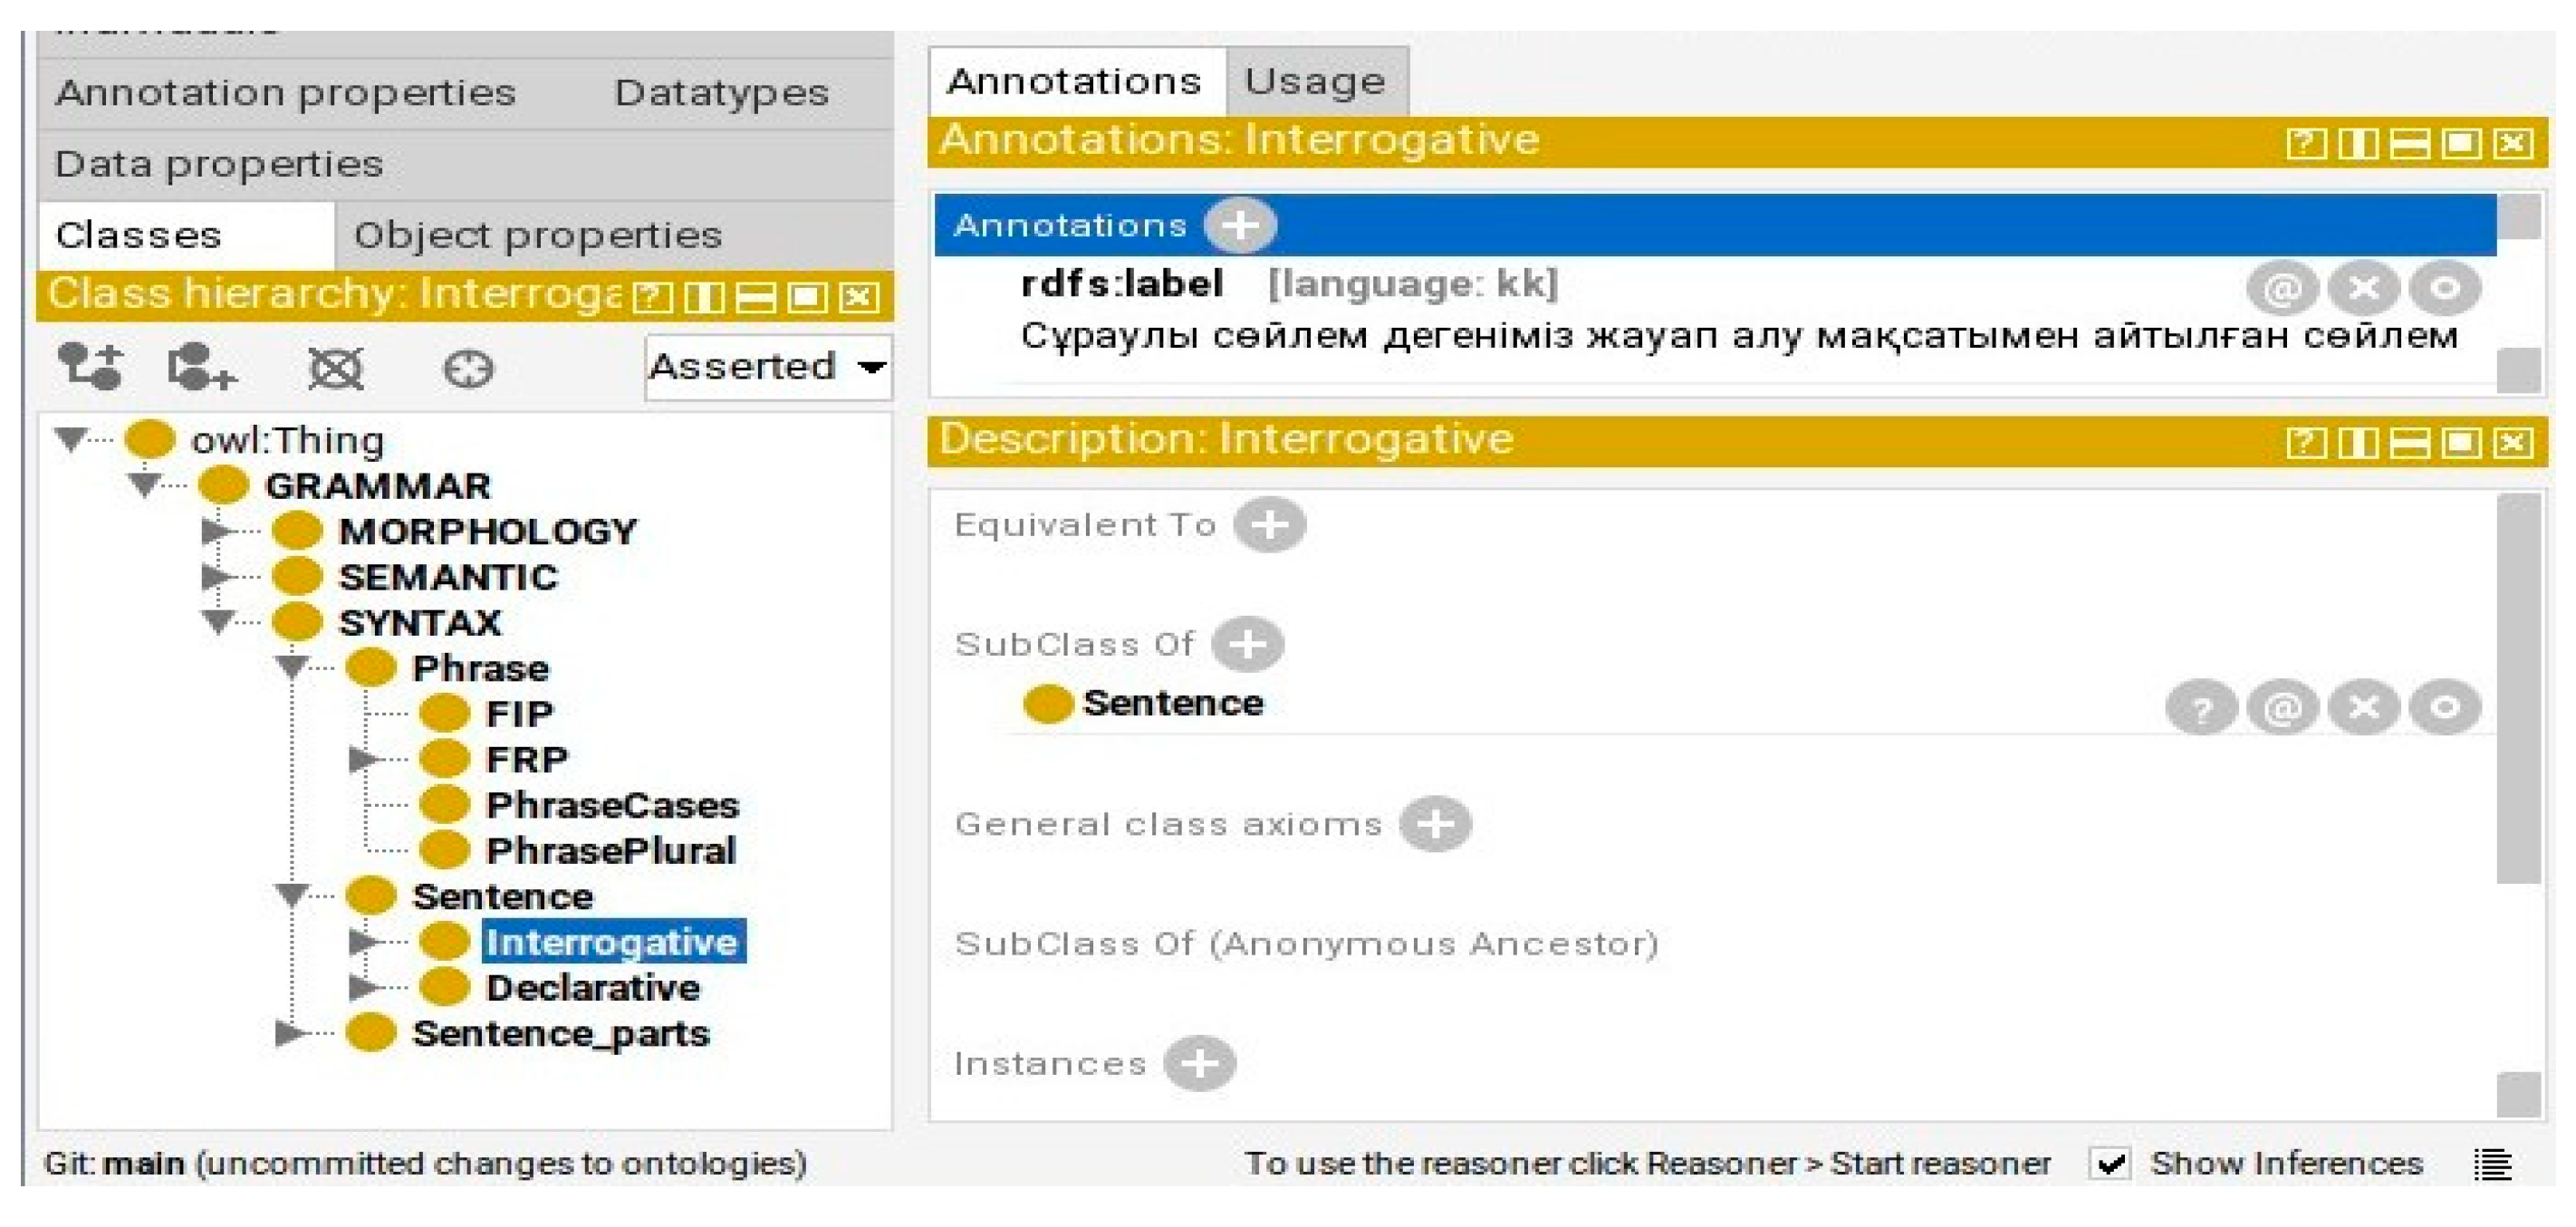Screen dimensions: 2576x1227
Task: Switch to the Usage tab
Action: (x=1314, y=81)
